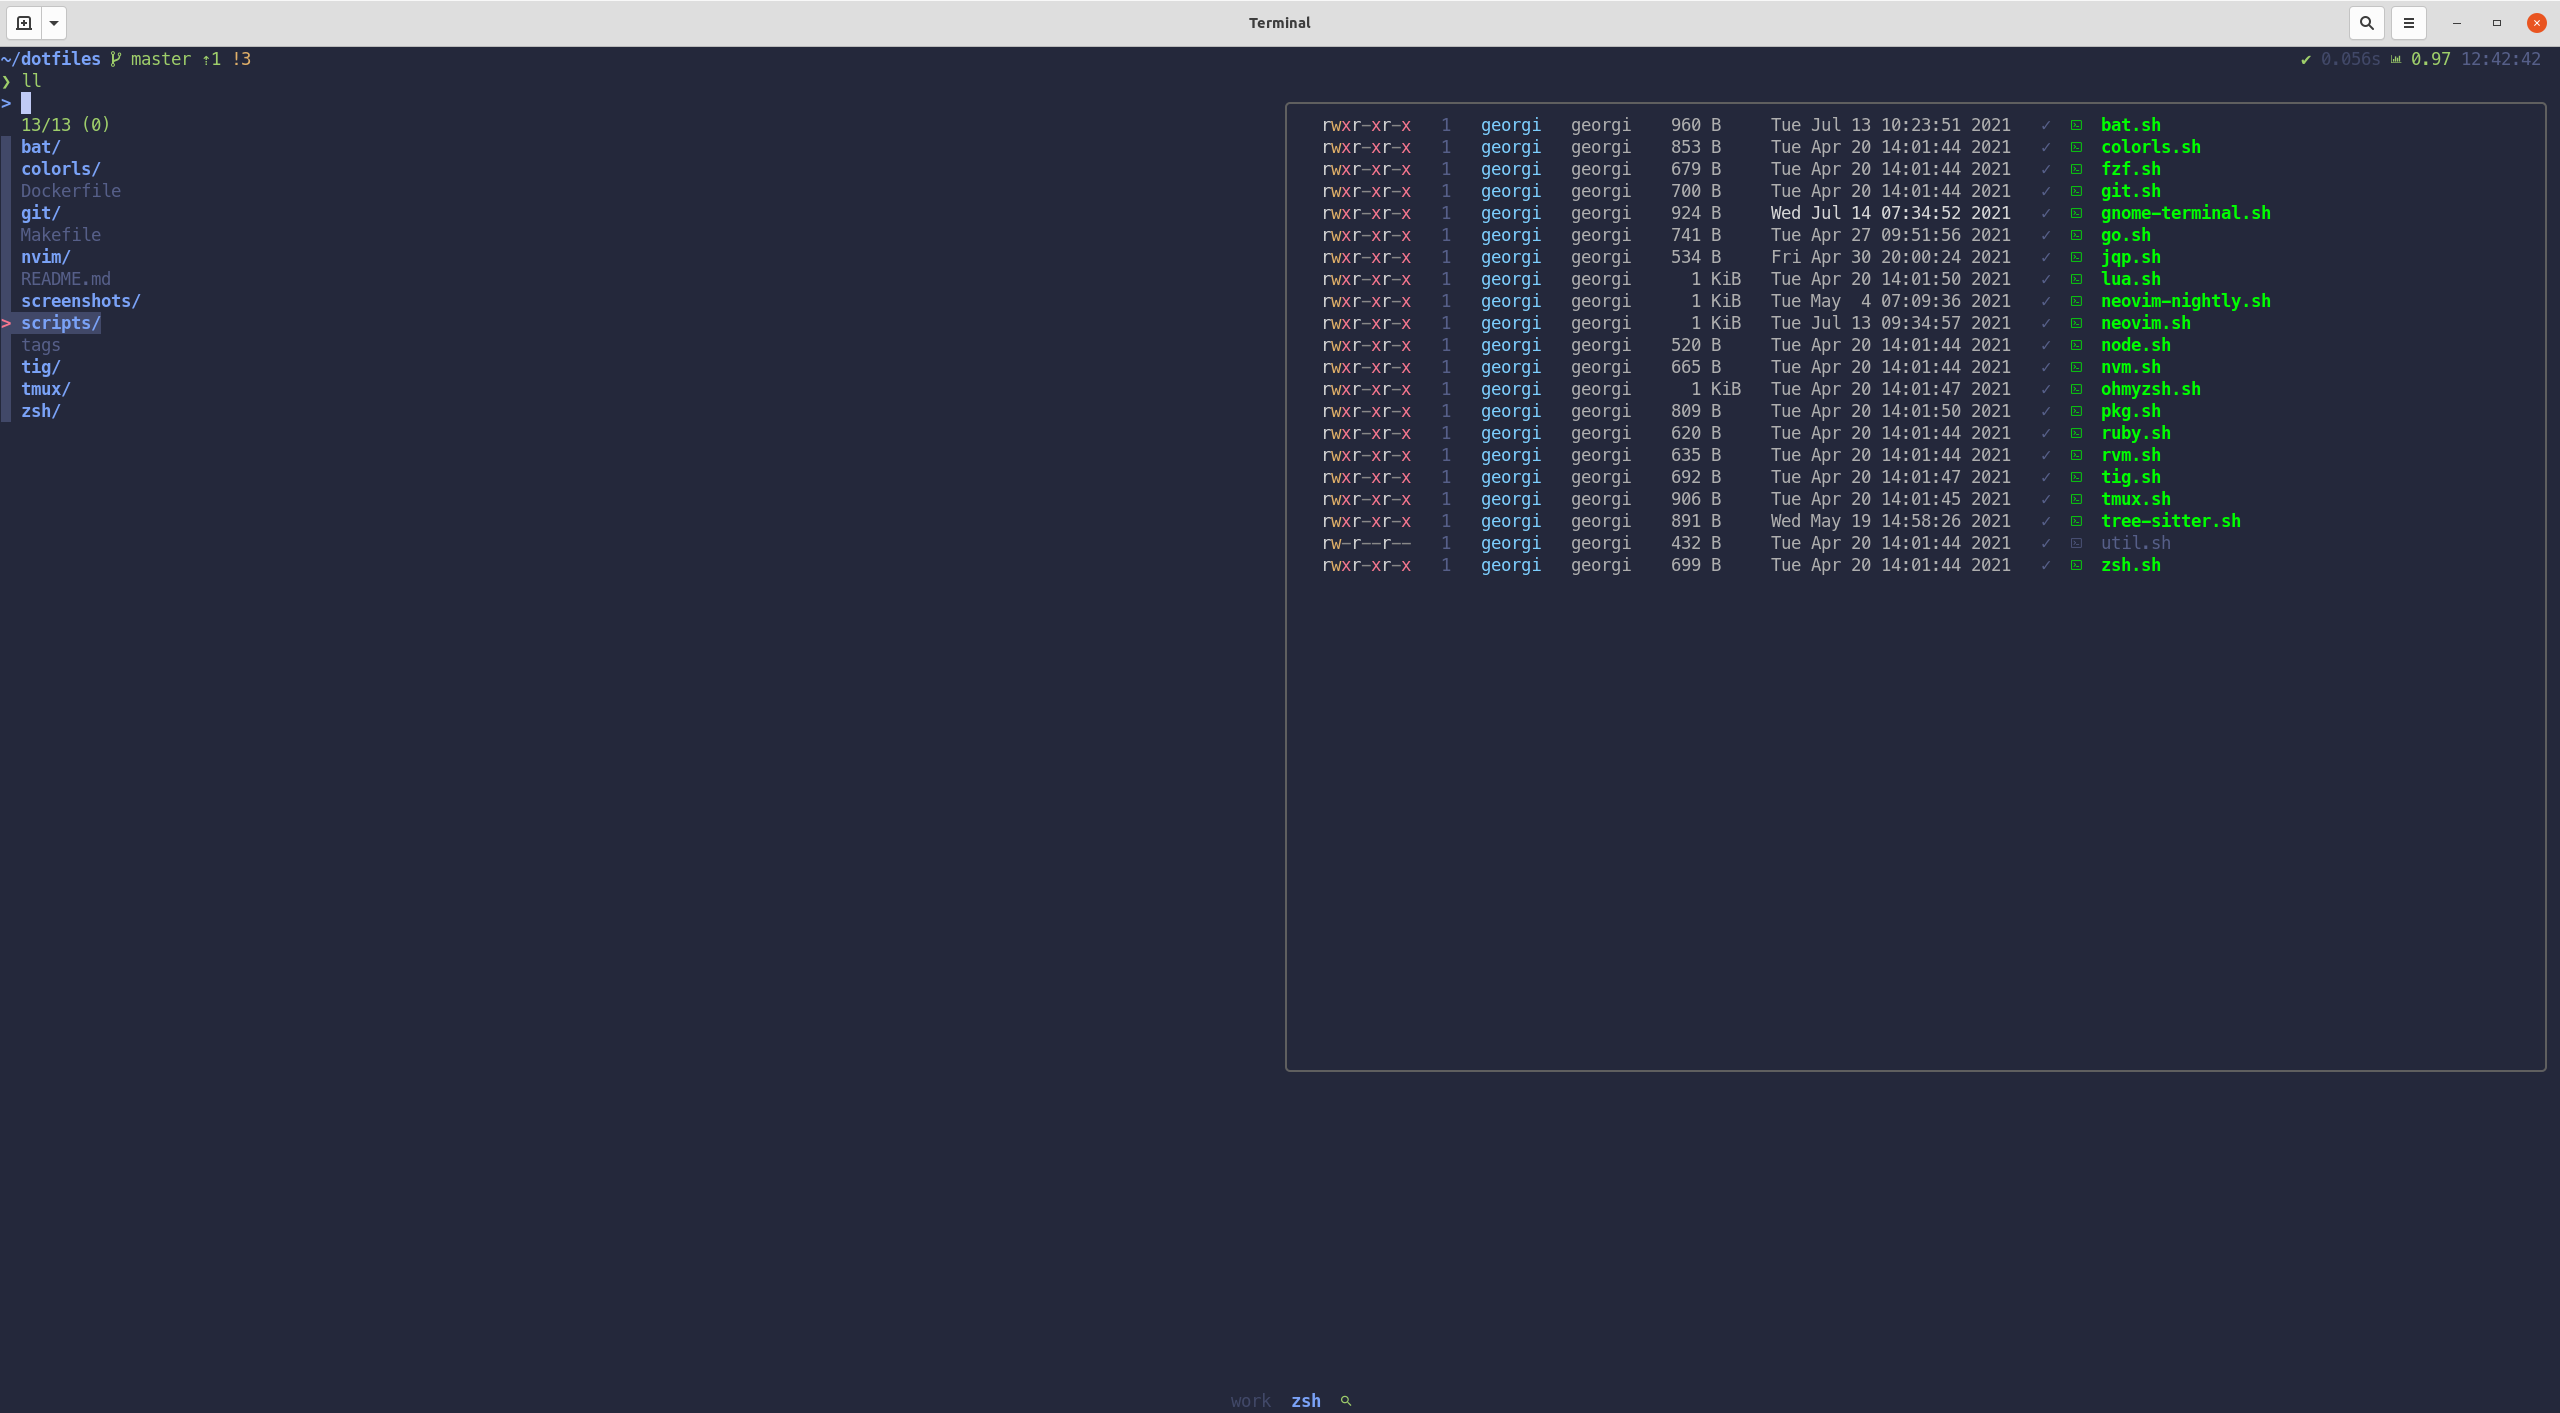The height and width of the screenshot is (1413, 2560).
Task: Open the hamburger menu button
Action: click(2408, 22)
